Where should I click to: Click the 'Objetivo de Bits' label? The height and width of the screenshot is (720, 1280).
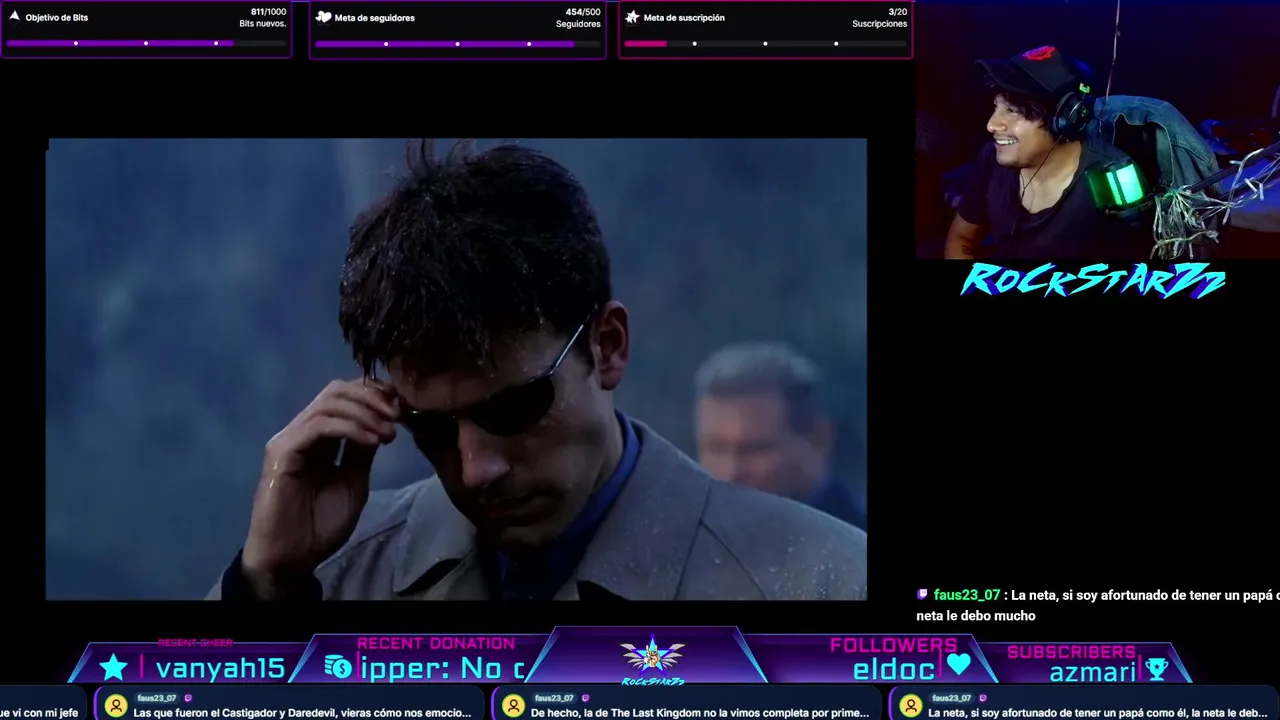pos(57,17)
